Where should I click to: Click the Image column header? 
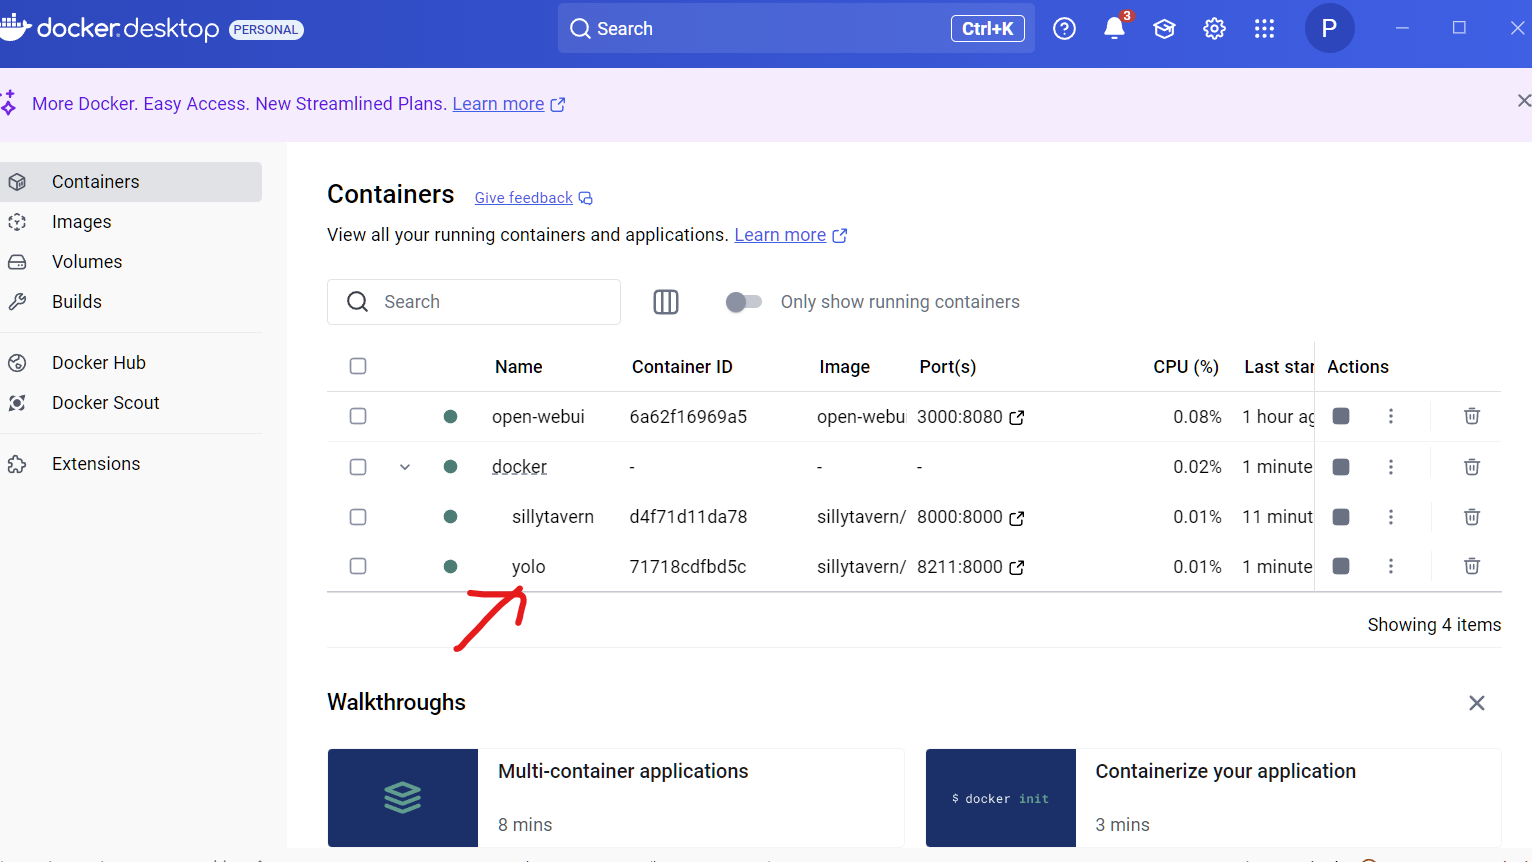click(x=845, y=367)
